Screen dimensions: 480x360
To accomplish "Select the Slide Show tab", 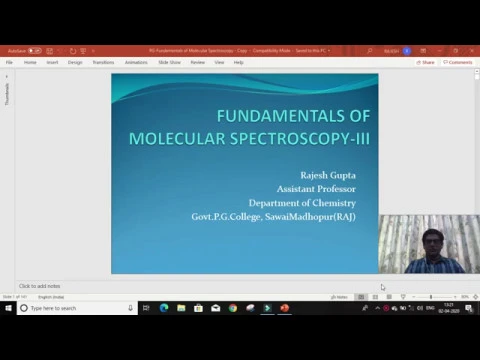I will pyautogui.click(x=169, y=62).
